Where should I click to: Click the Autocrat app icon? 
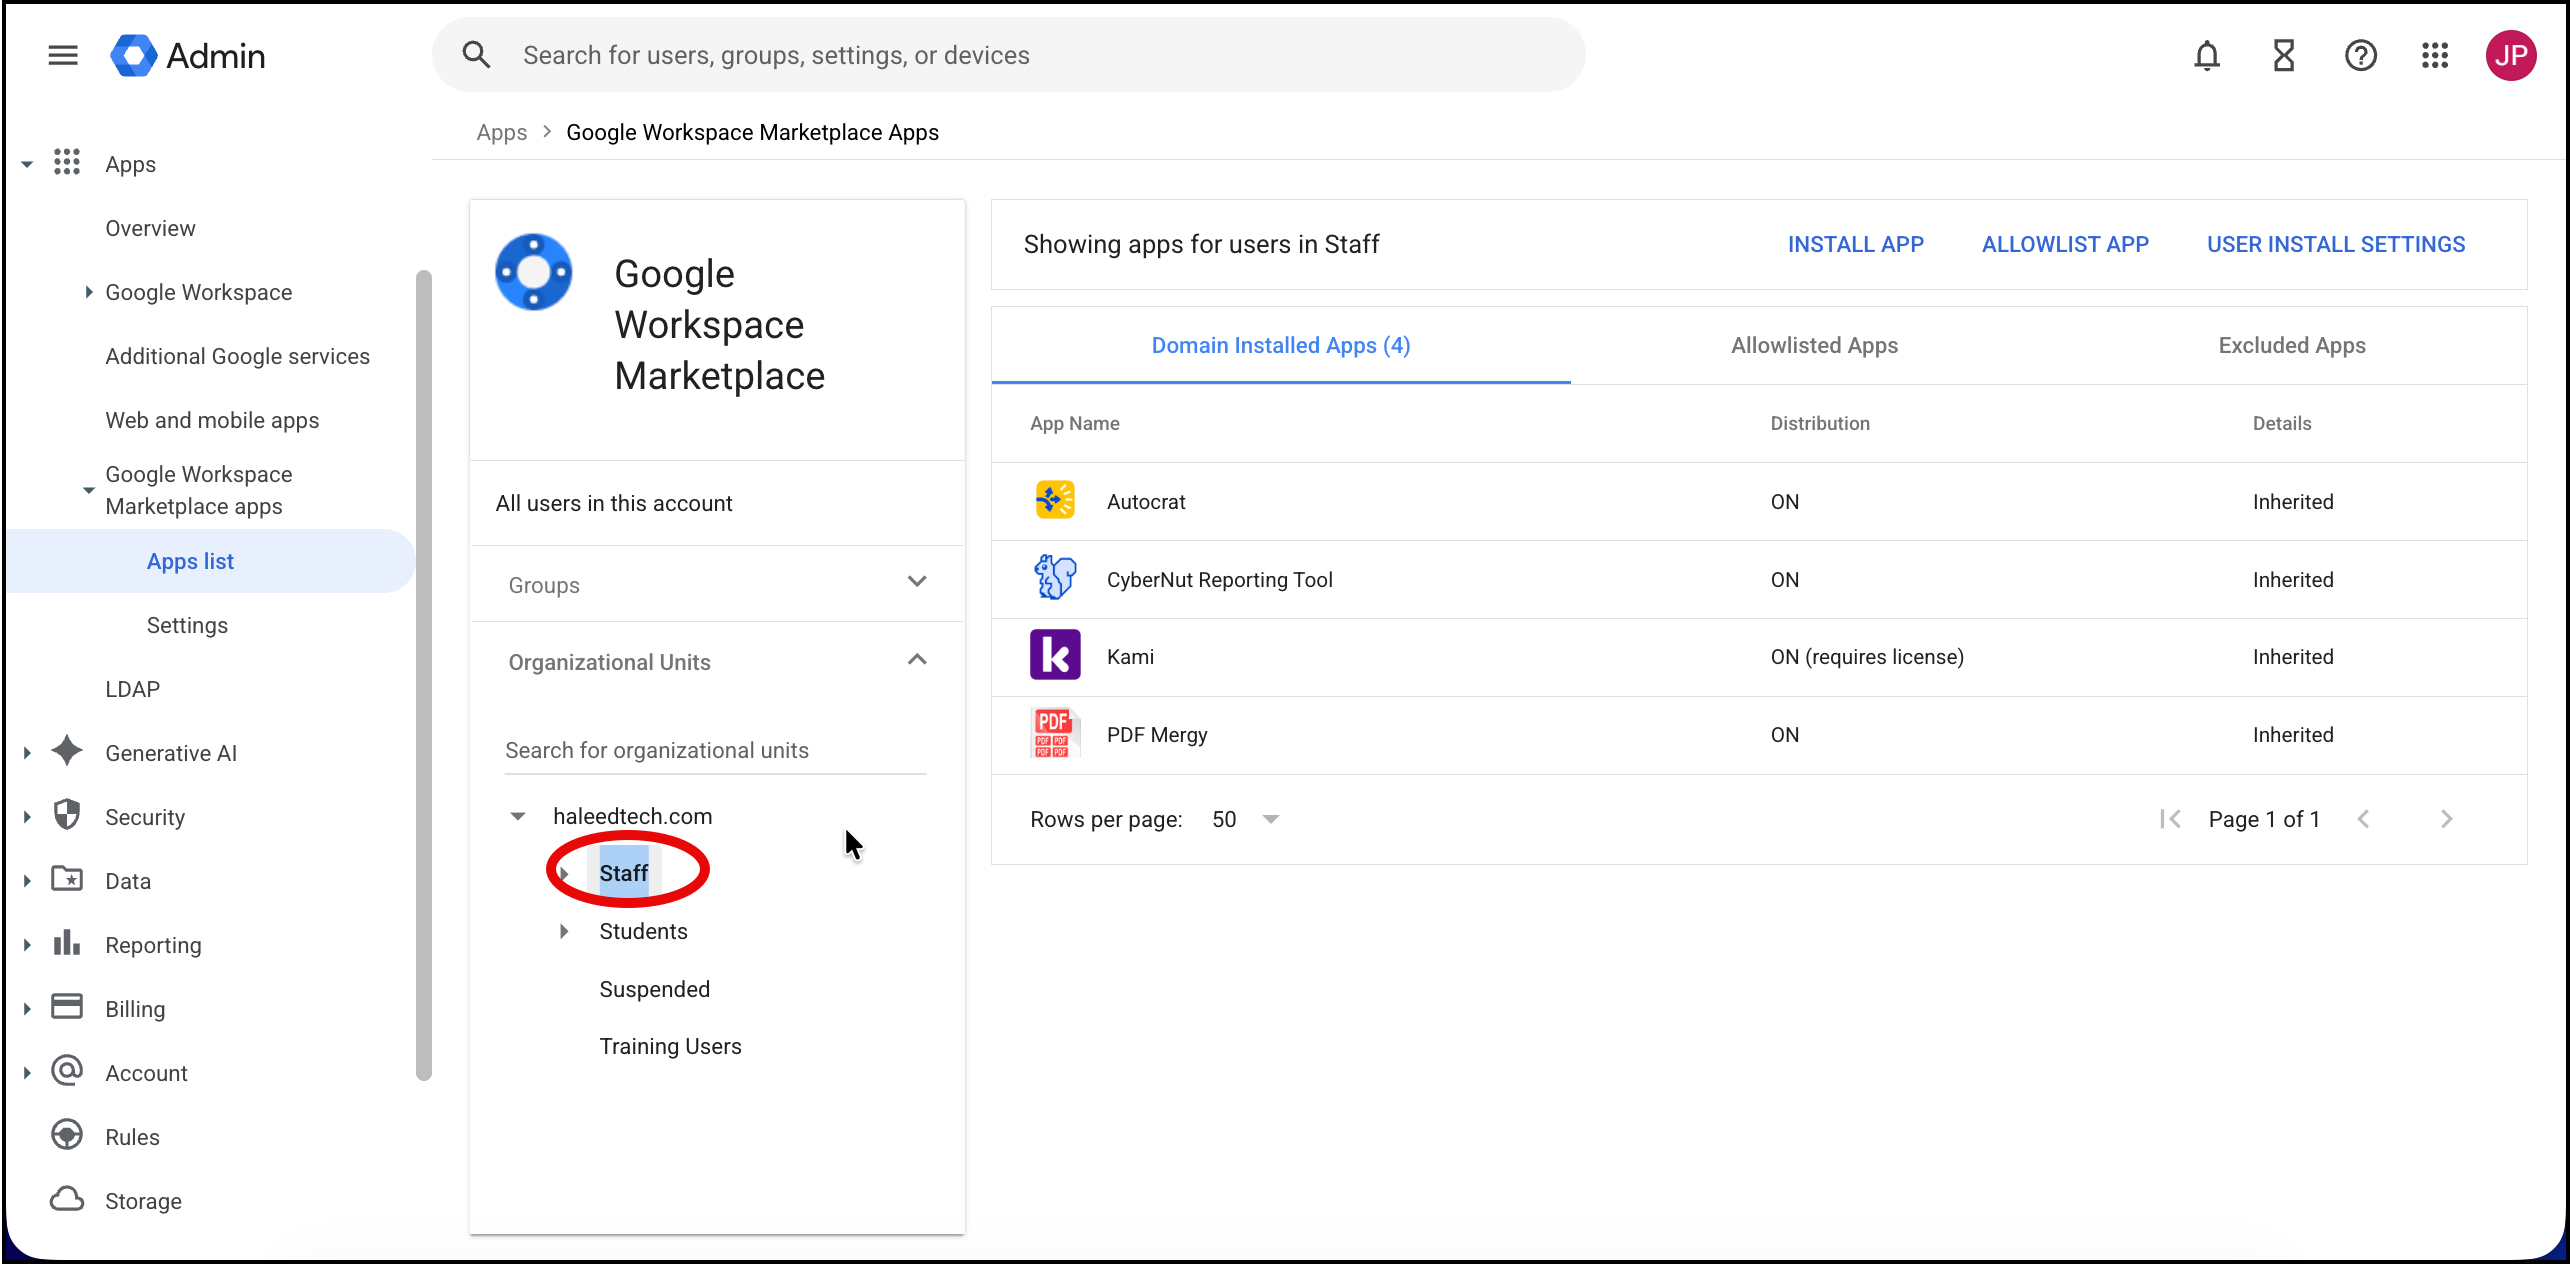tap(1055, 500)
